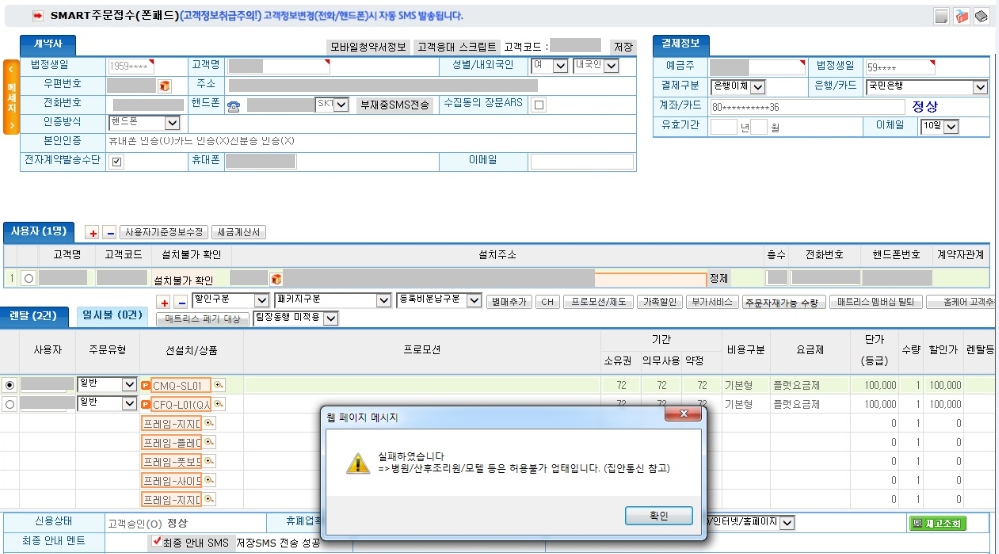
Task: Open the SKT carrier dropdown
Action: pos(332,104)
